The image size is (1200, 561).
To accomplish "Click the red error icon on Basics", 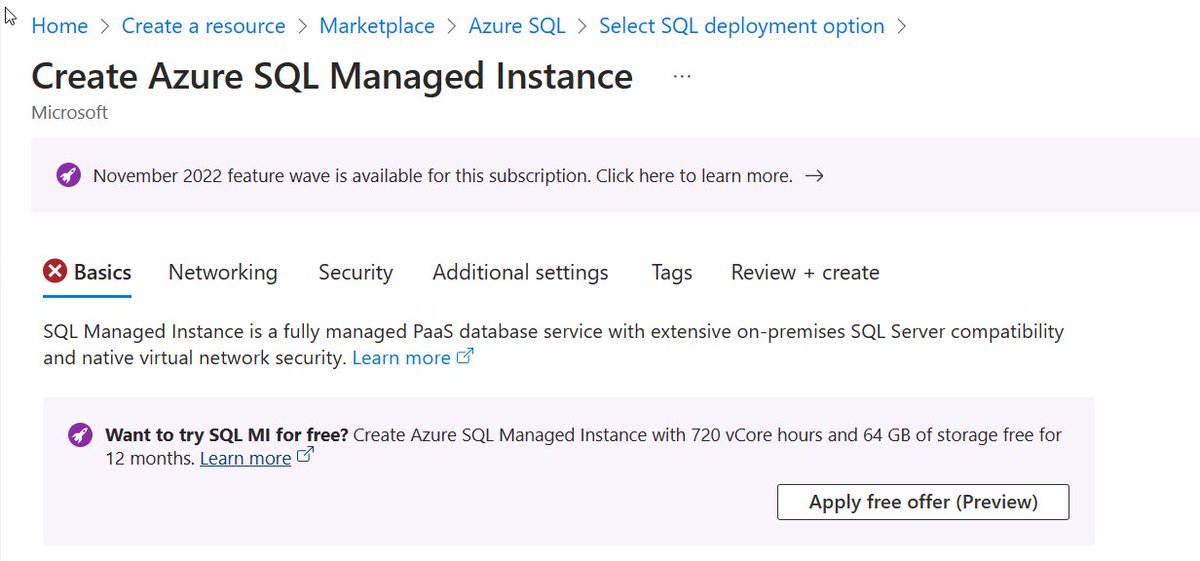I will point(56,272).
